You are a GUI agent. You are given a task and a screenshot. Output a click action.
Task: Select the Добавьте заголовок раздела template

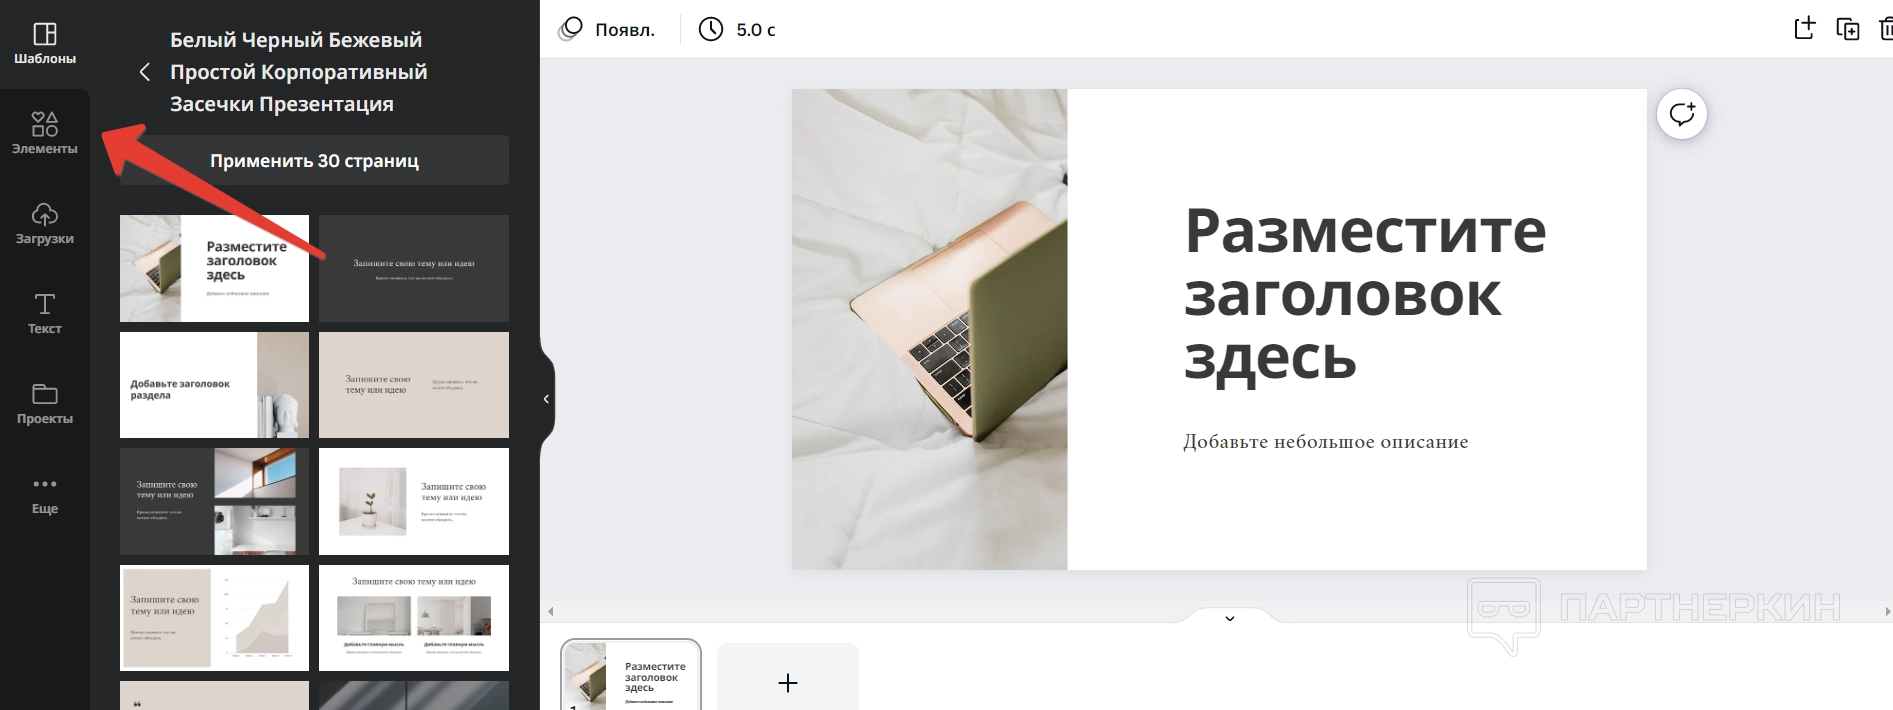tap(214, 385)
